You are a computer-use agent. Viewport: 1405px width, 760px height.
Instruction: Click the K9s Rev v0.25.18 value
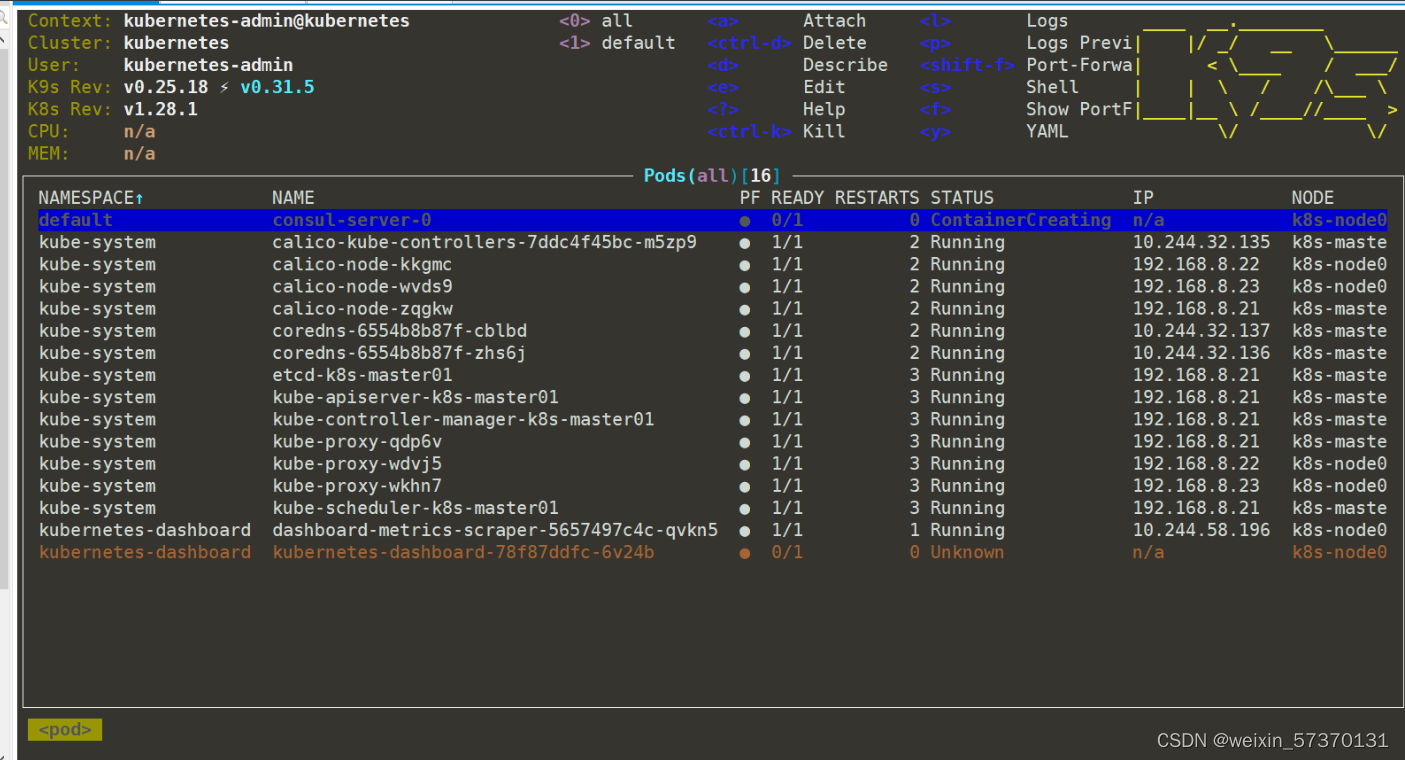pos(166,87)
